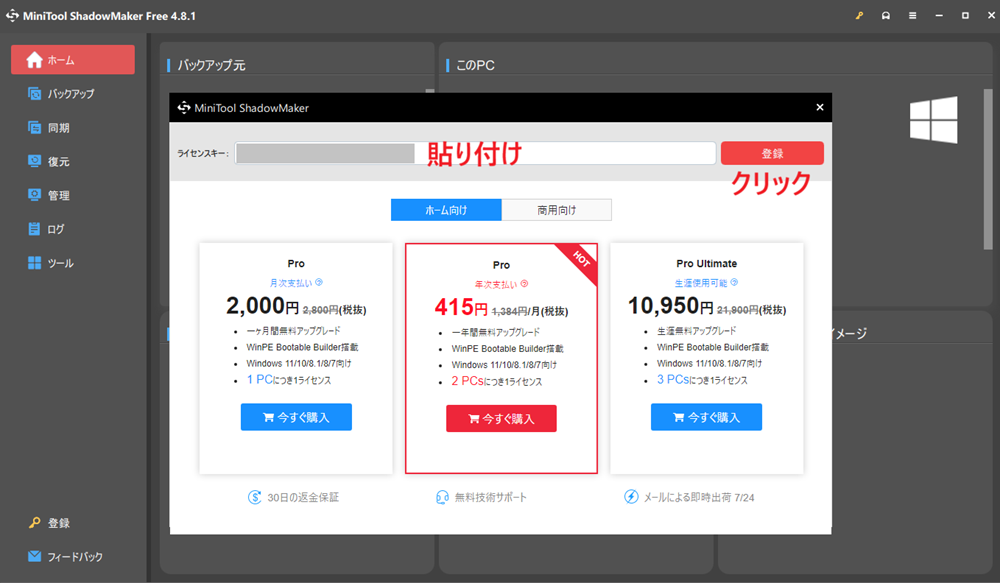This screenshot has height=583, width=1000.
Task: Click the ライセンスキー input field
Action: [x=475, y=153]
